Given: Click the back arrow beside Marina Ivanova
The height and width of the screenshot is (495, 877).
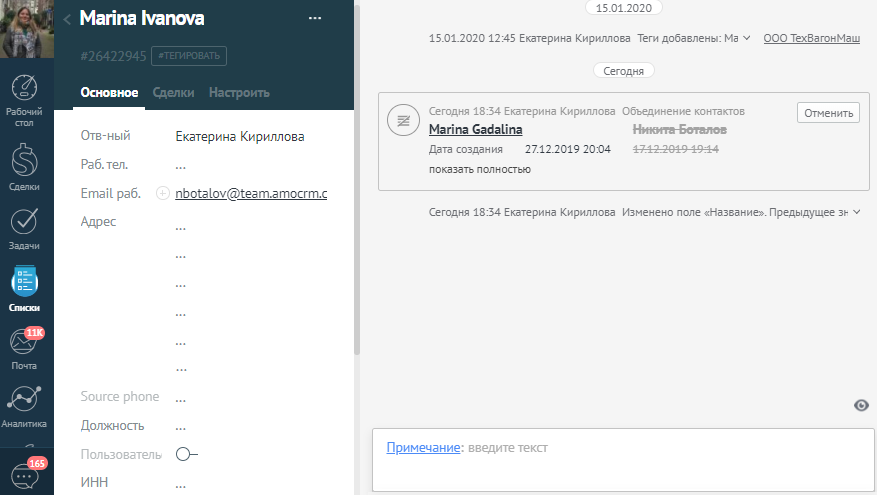Looking at the screenshot, I should point(67,19).
